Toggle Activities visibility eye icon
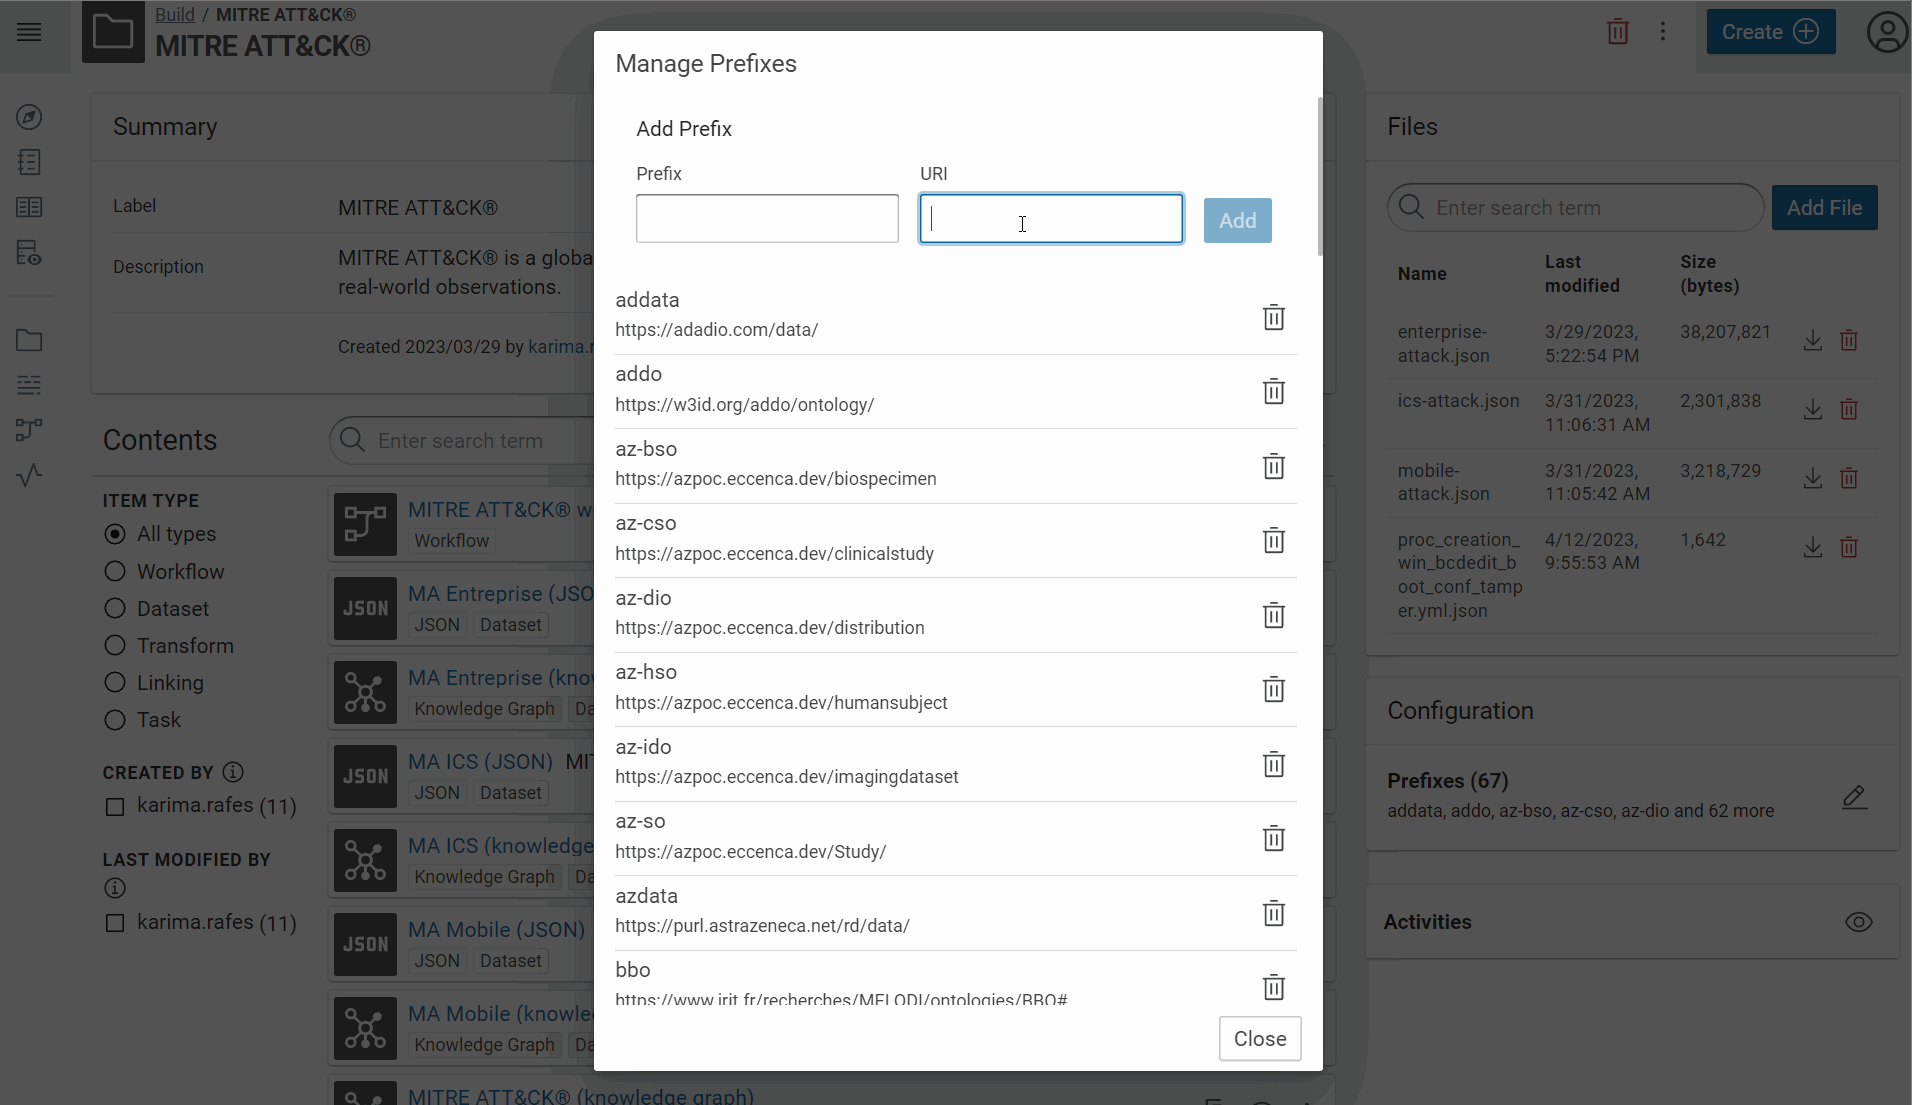Viewport: 1912px width, 1105px height. (x=1858, y=922)
